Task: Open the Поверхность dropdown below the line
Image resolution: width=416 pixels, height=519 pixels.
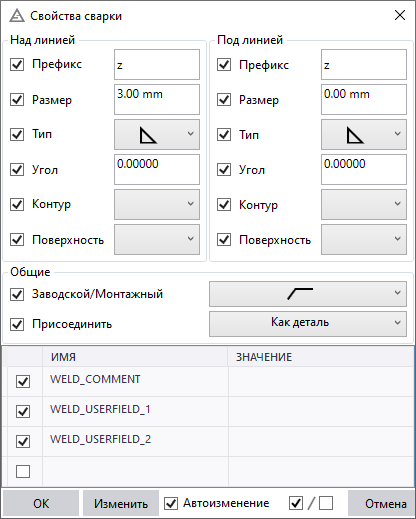Action: tap(364, 239)
